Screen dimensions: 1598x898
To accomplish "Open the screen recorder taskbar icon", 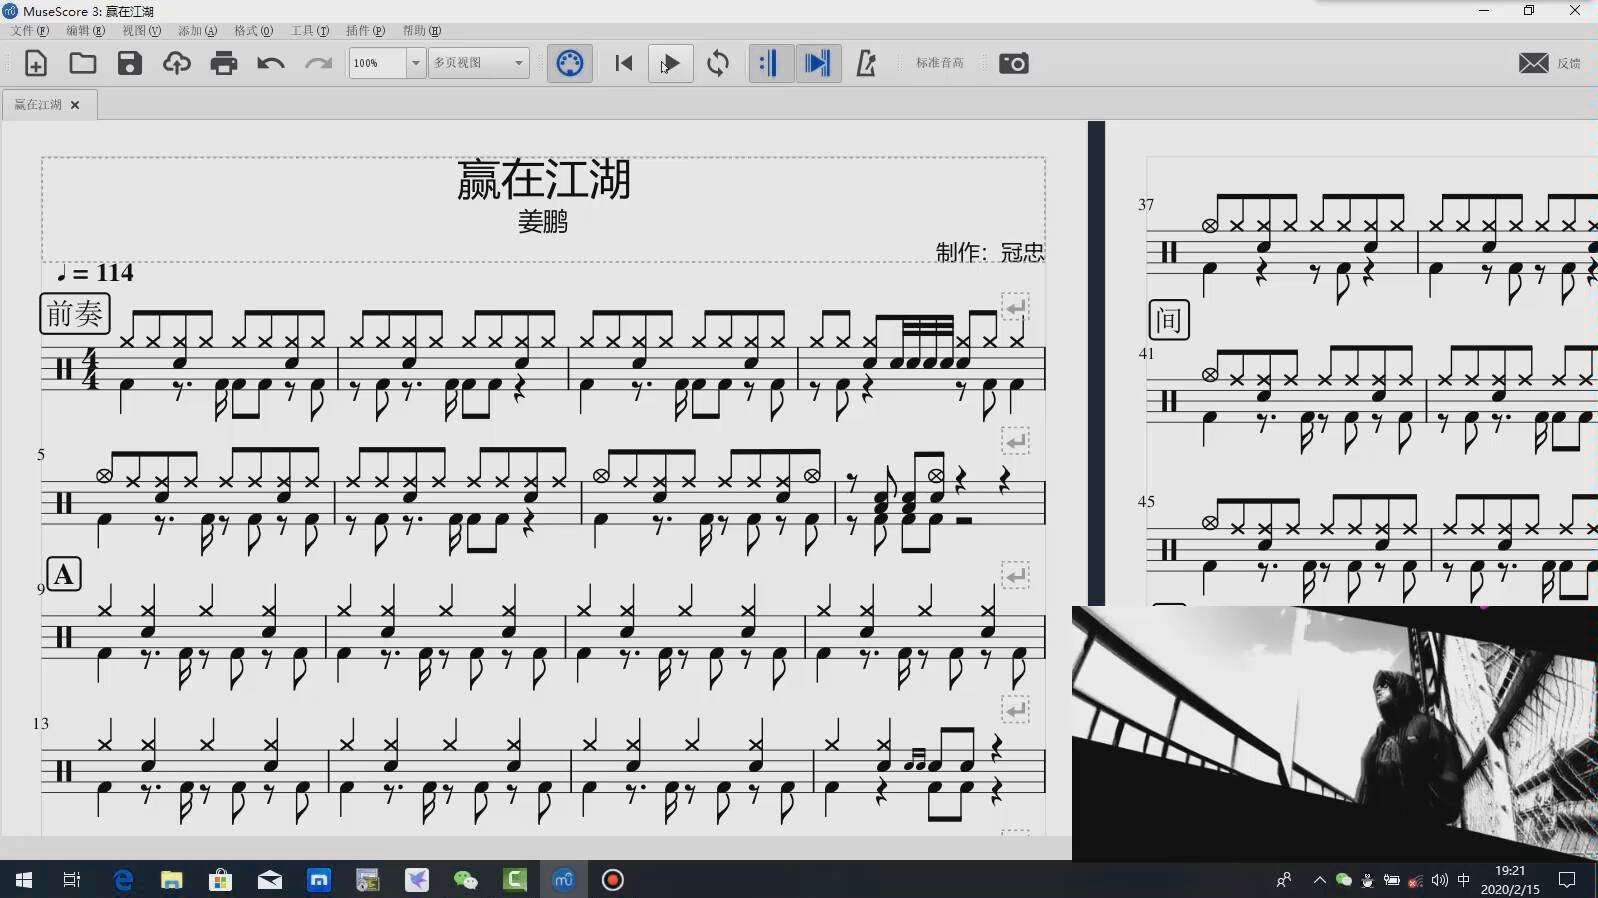I will (613, 880).
